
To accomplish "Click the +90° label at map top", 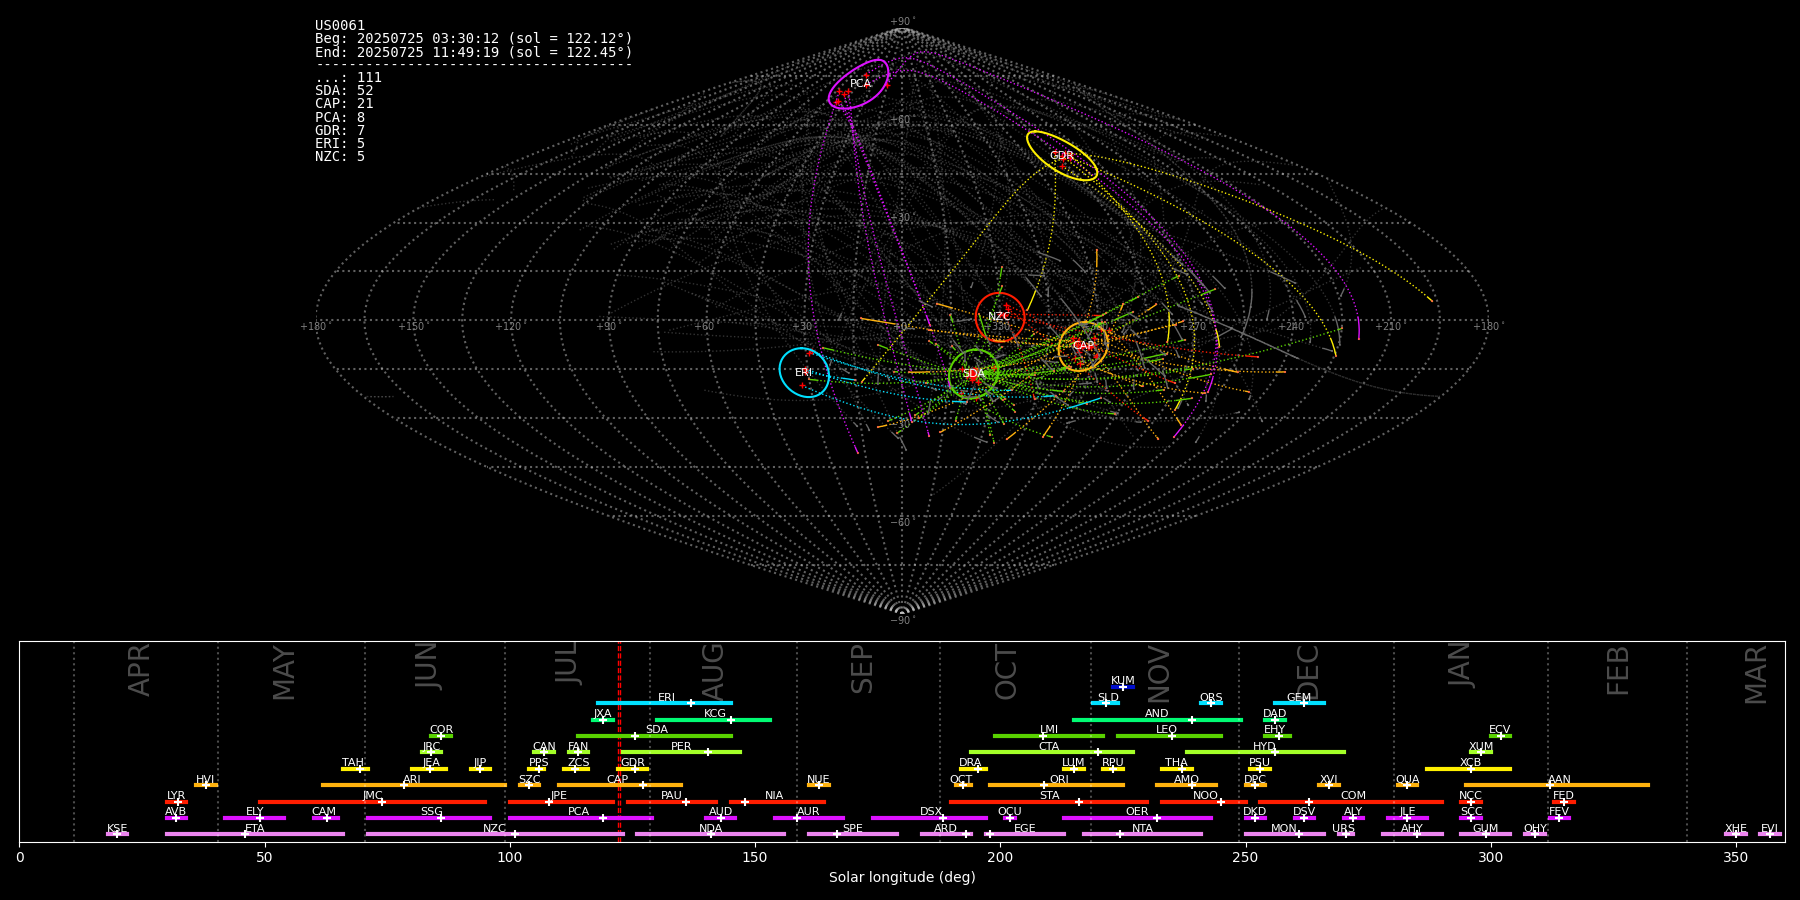I will (902, 22).
